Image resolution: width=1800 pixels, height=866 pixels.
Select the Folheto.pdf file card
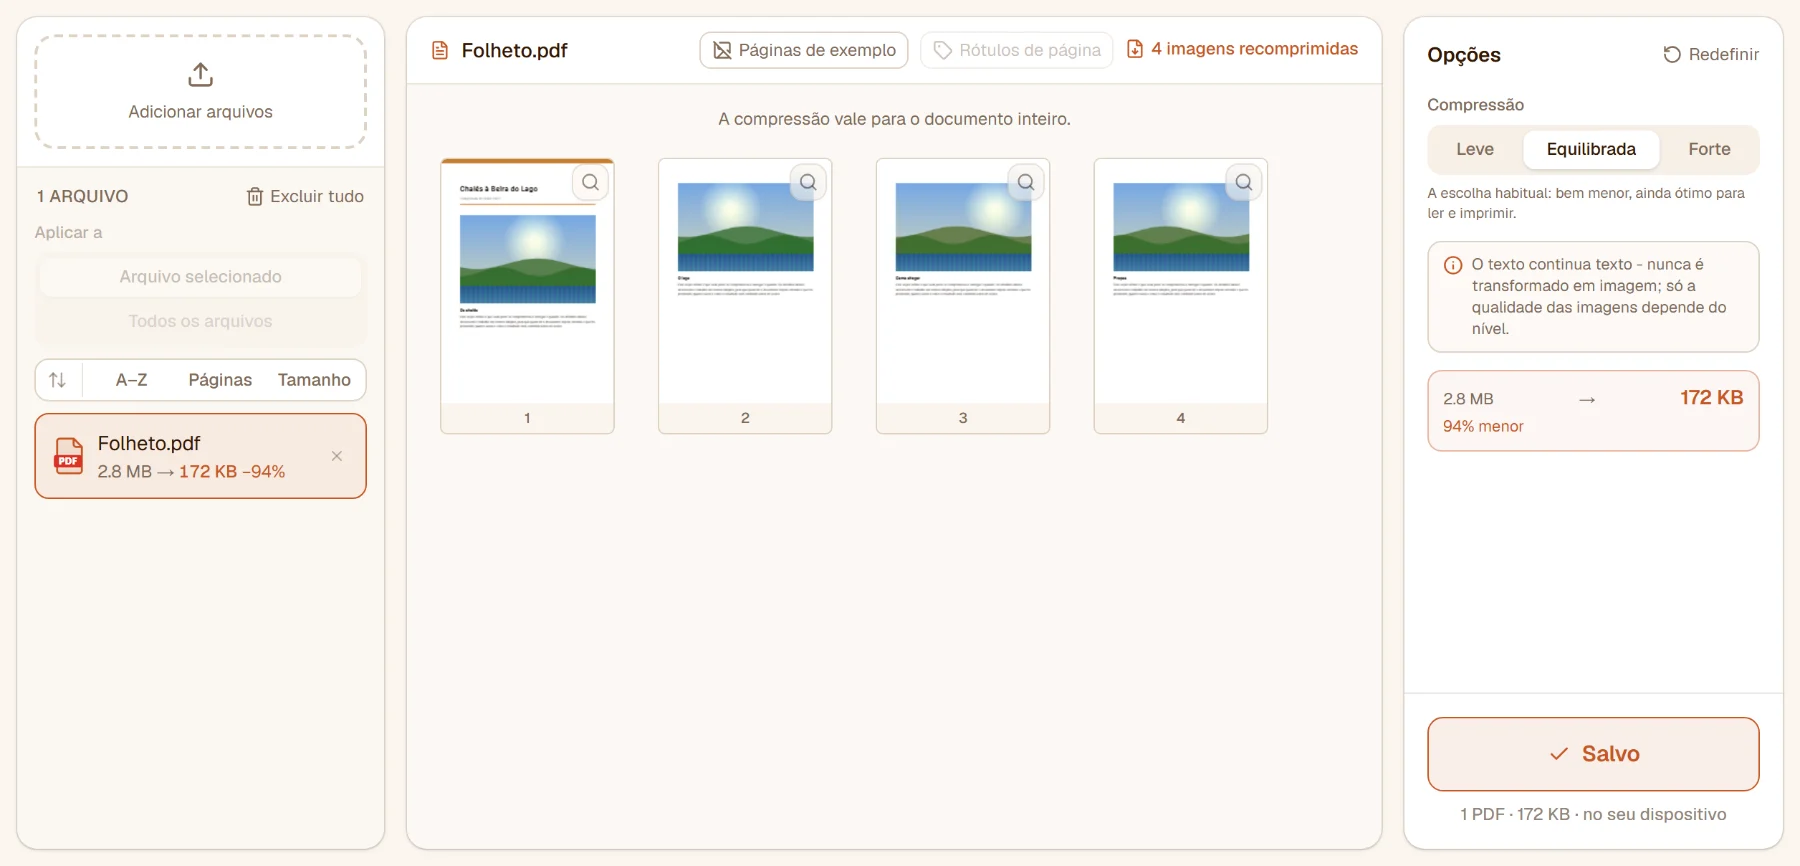tap(200, 456)
